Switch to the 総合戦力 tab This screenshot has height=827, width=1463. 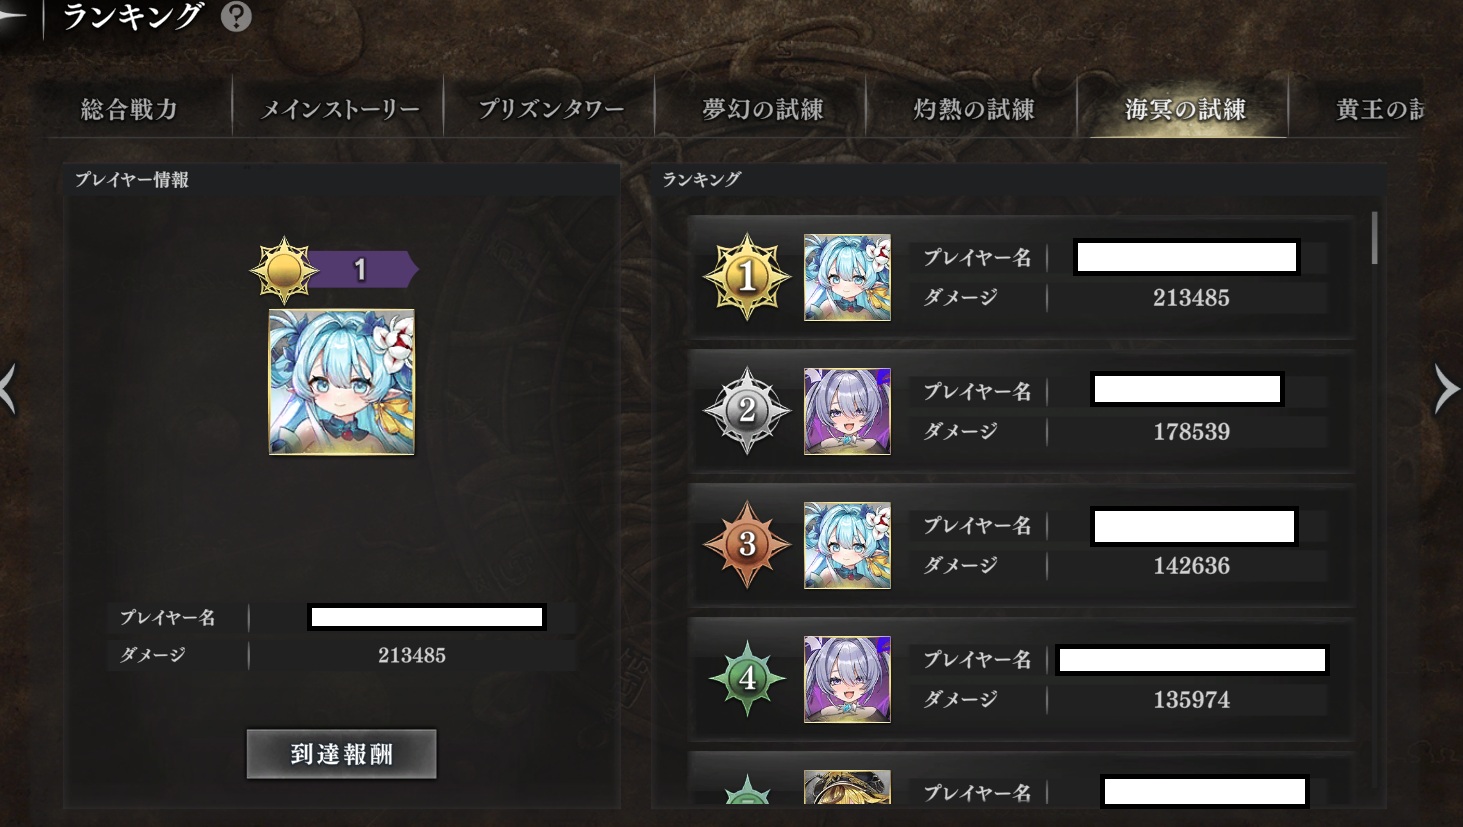129,109
